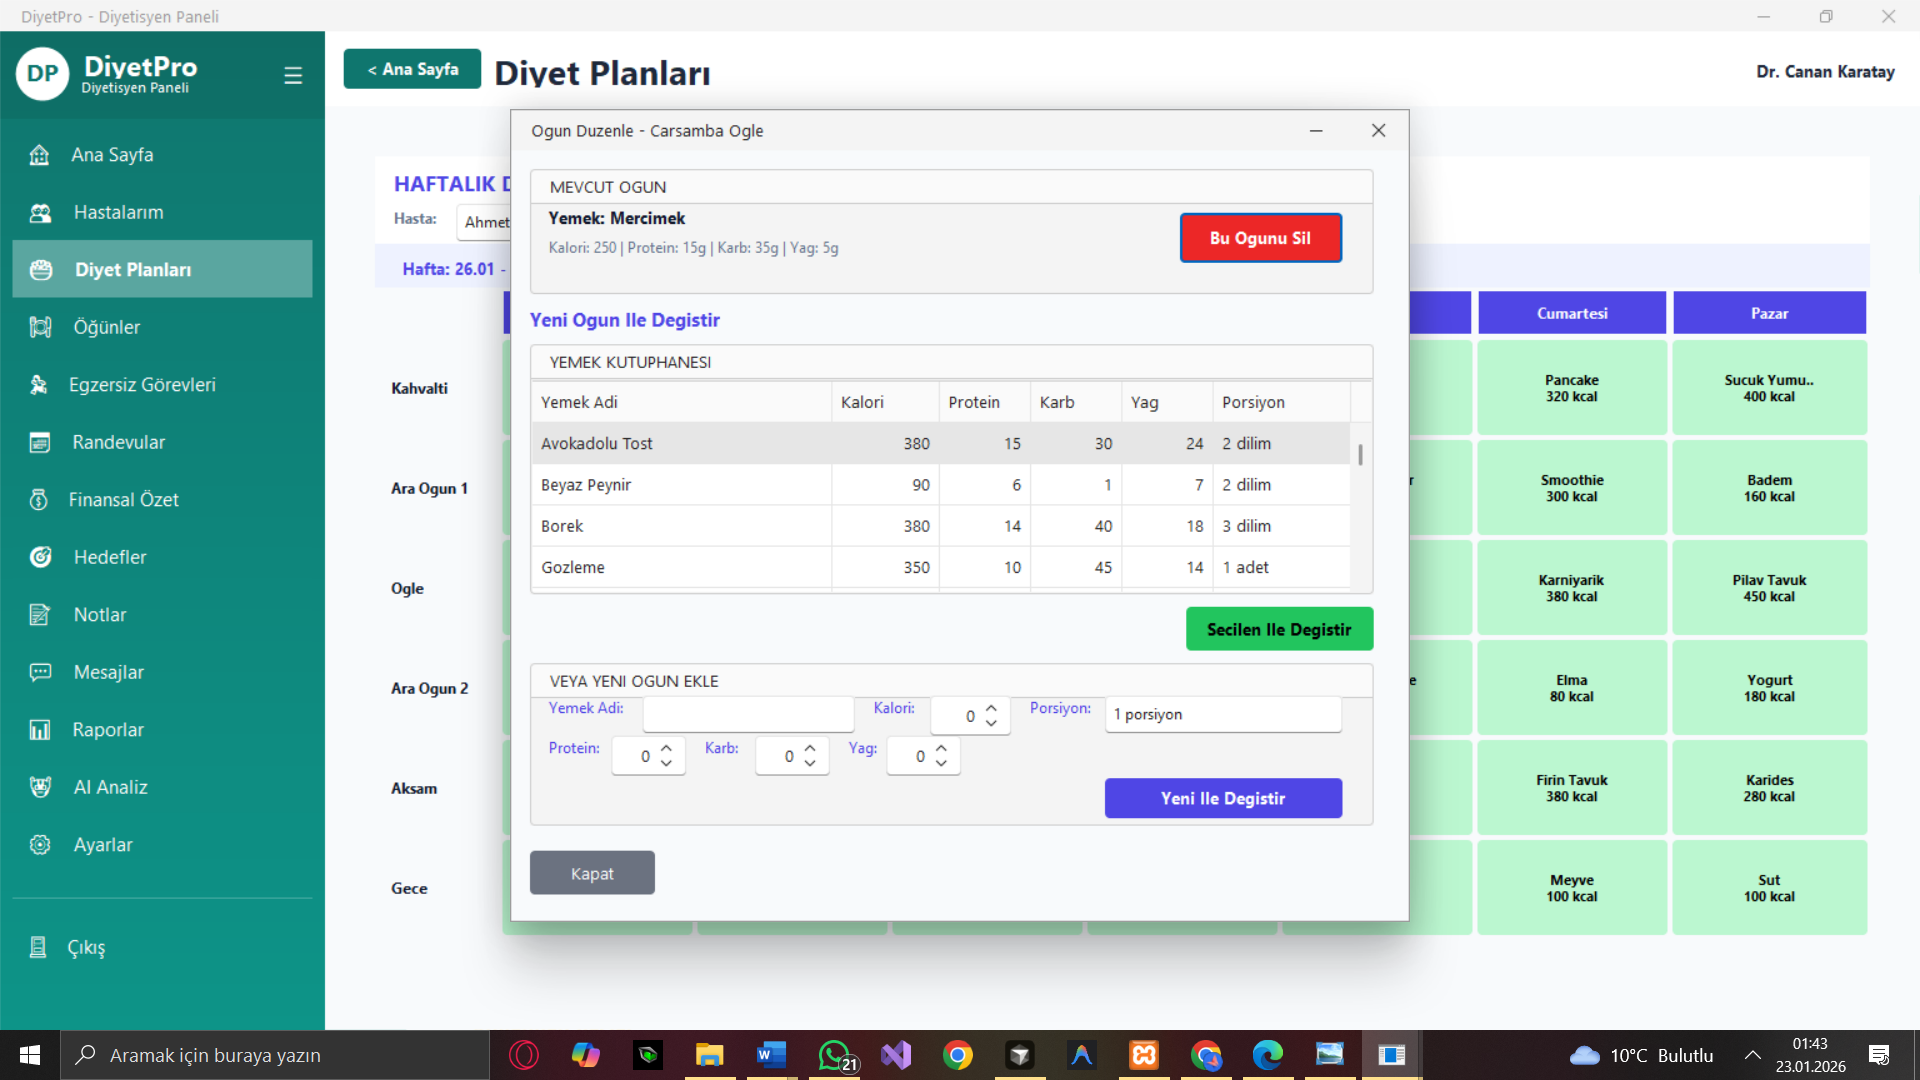Click the Secilen Ile Degistir button

point(1279,629)
